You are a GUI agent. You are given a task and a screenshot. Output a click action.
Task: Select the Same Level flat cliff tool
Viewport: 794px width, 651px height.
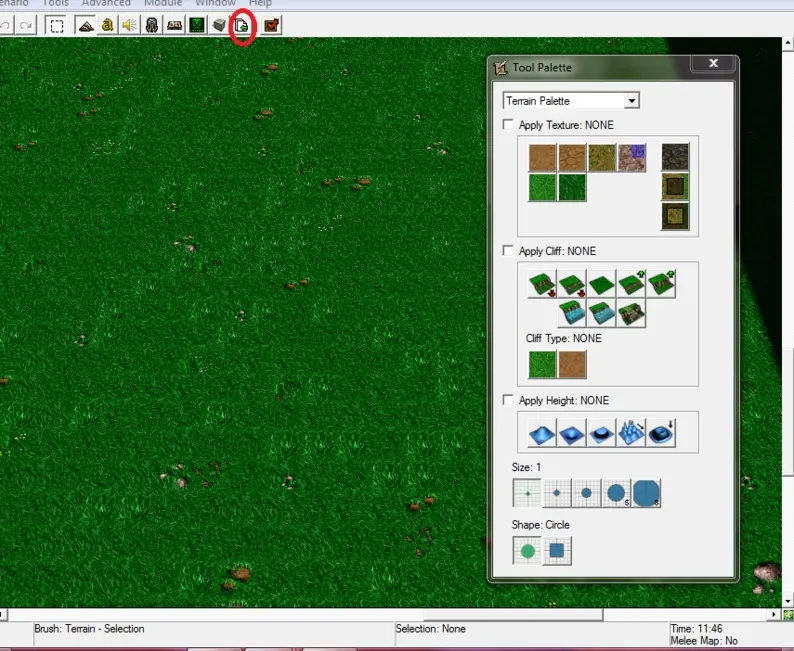tap(602, 283)
